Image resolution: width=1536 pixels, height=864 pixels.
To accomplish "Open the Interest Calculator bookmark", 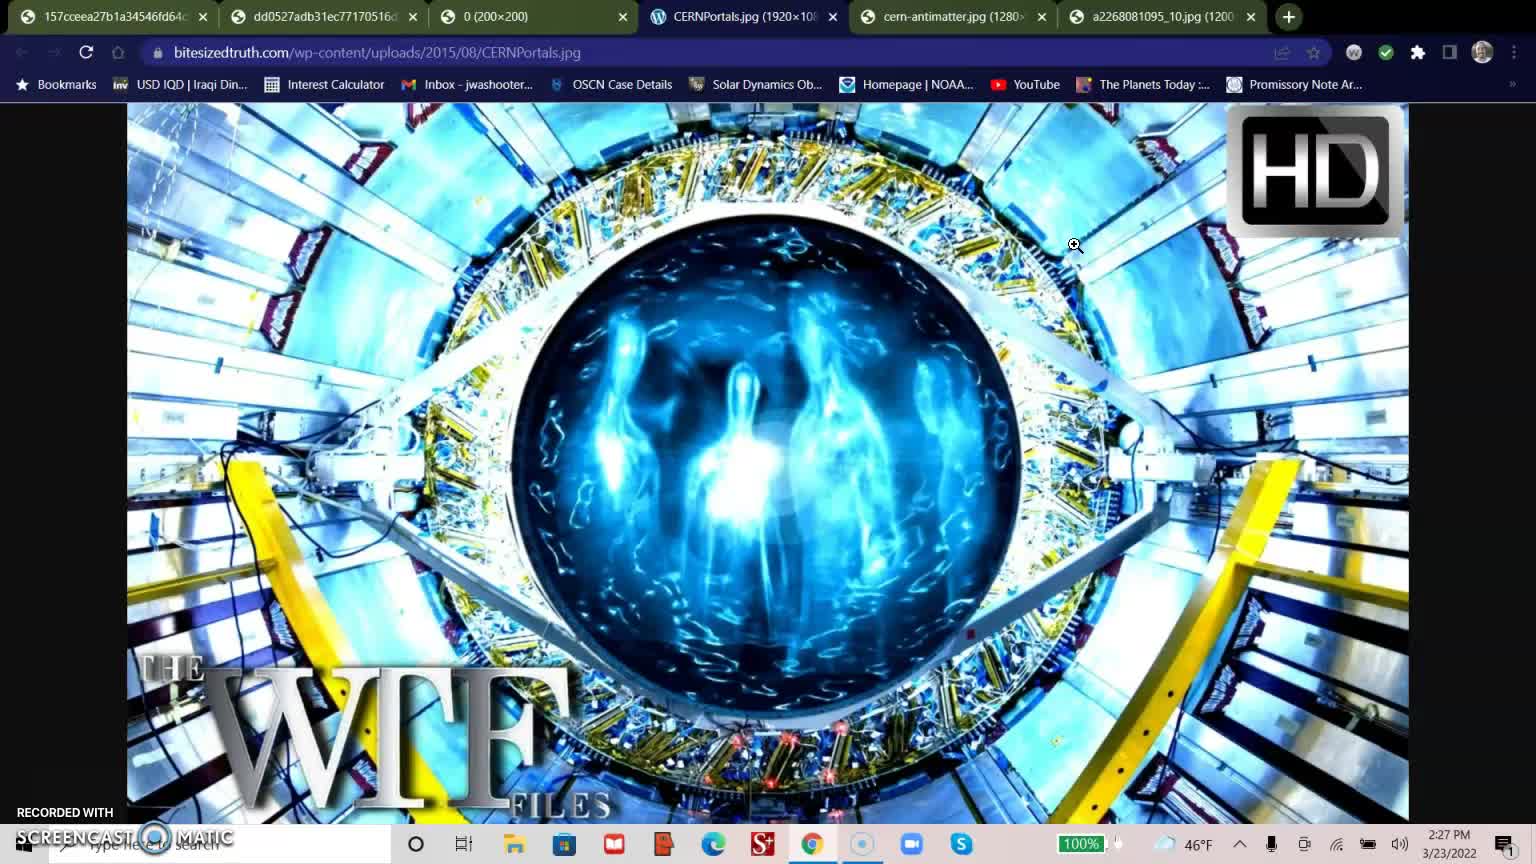I will pos(325,85).
